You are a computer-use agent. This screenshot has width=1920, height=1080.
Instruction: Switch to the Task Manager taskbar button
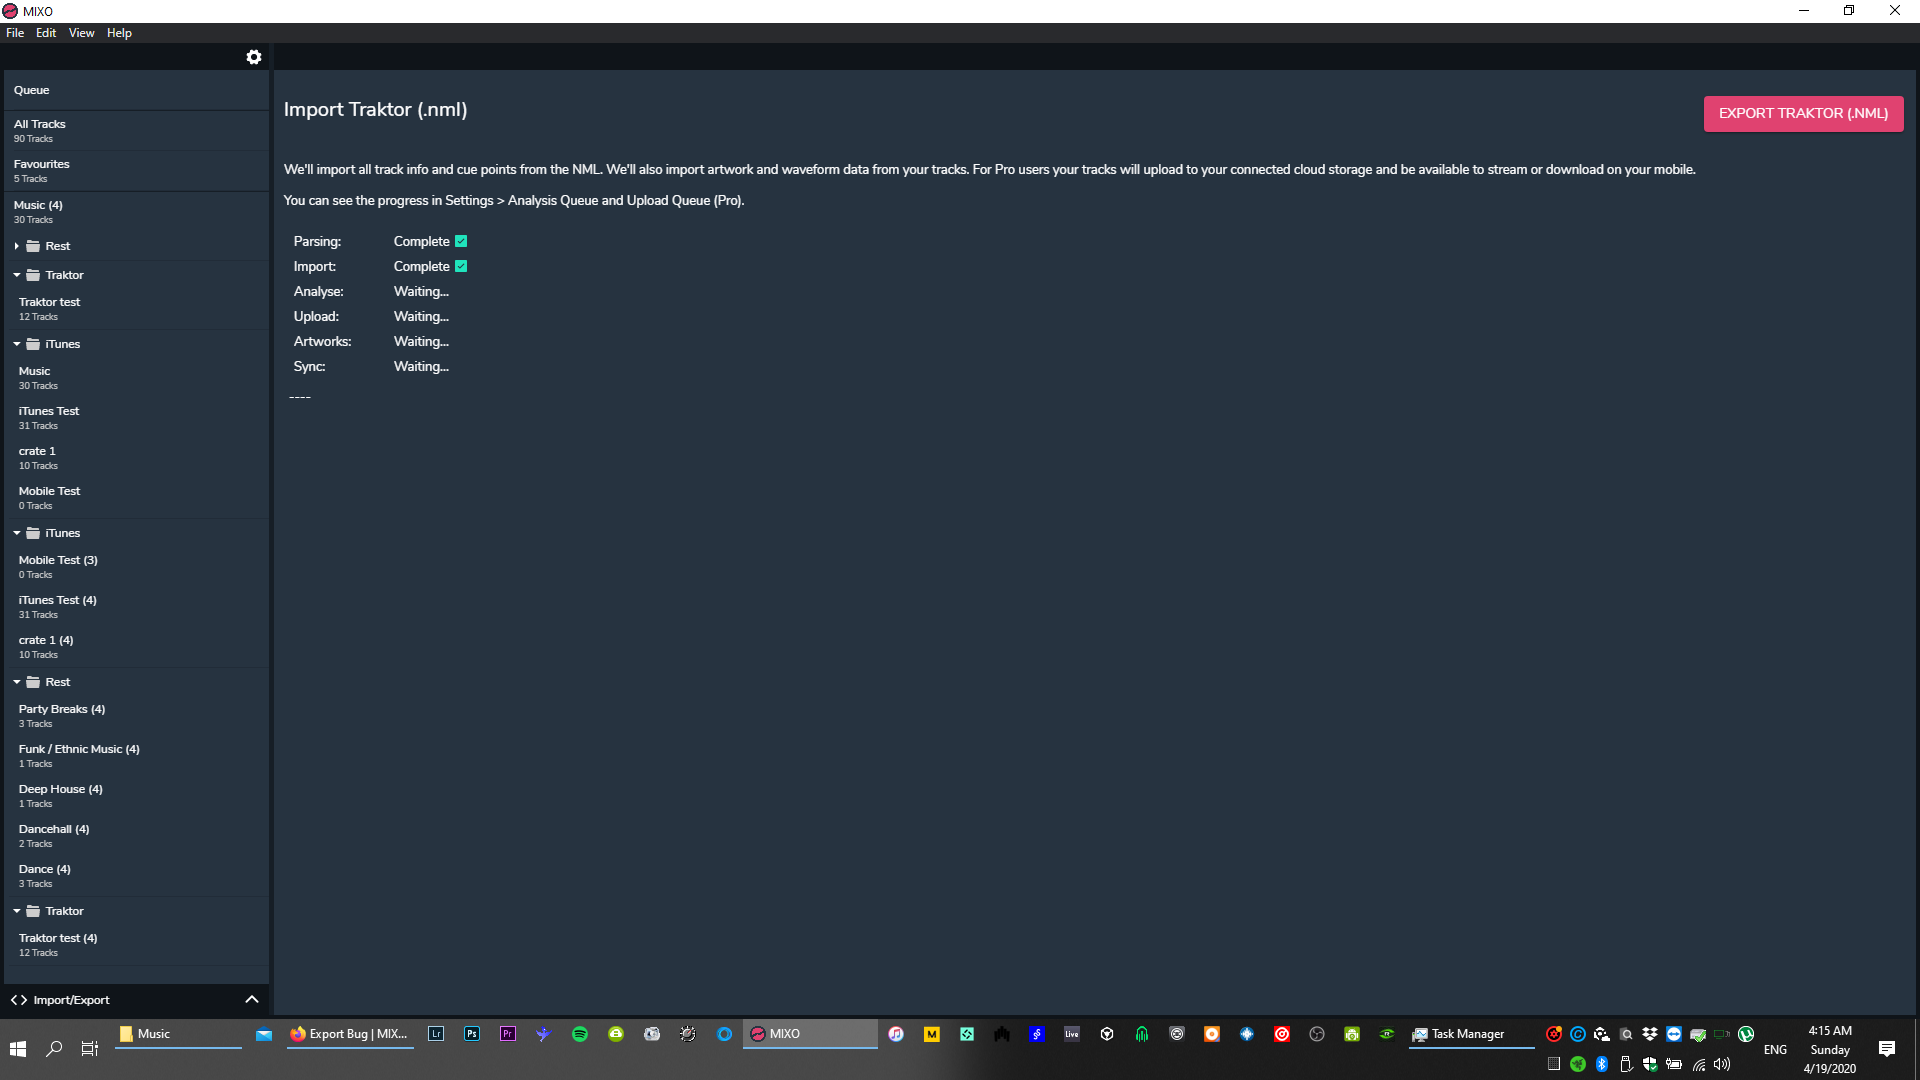pyautogui.click(x=1471, y=1034)
